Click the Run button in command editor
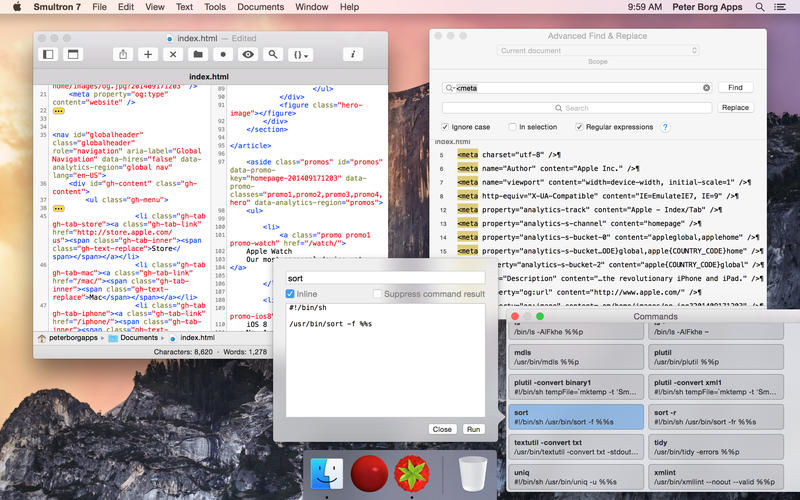800x500 pixels. pos(473,429)
